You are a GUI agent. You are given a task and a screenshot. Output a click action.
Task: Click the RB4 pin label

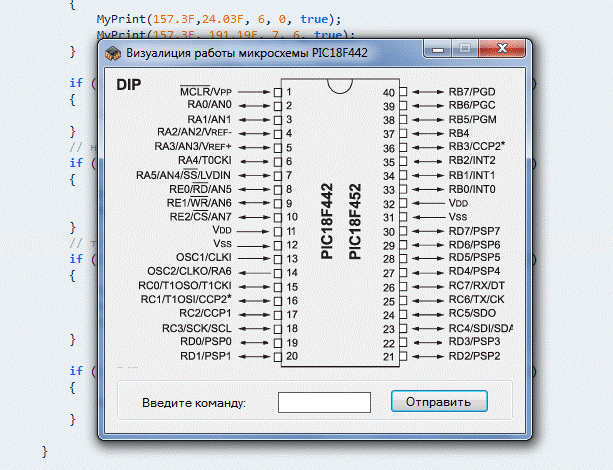pyautogui.click(x=459, y=133)
